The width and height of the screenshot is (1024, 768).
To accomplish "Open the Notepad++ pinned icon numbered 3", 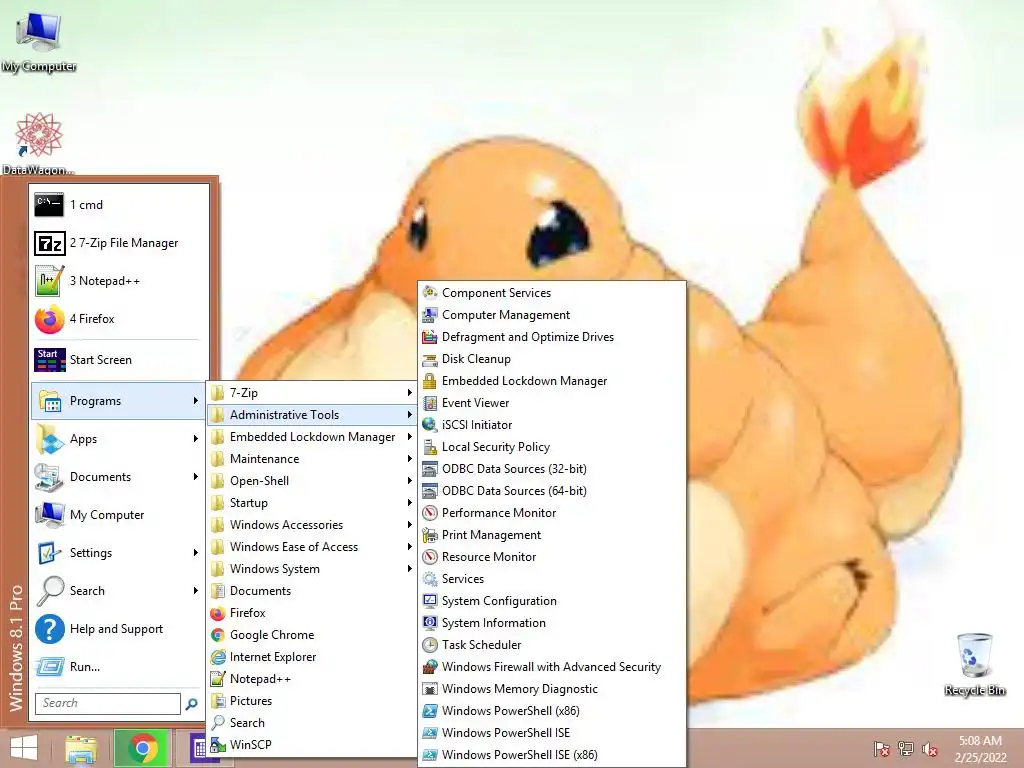I will coord(49,281).
